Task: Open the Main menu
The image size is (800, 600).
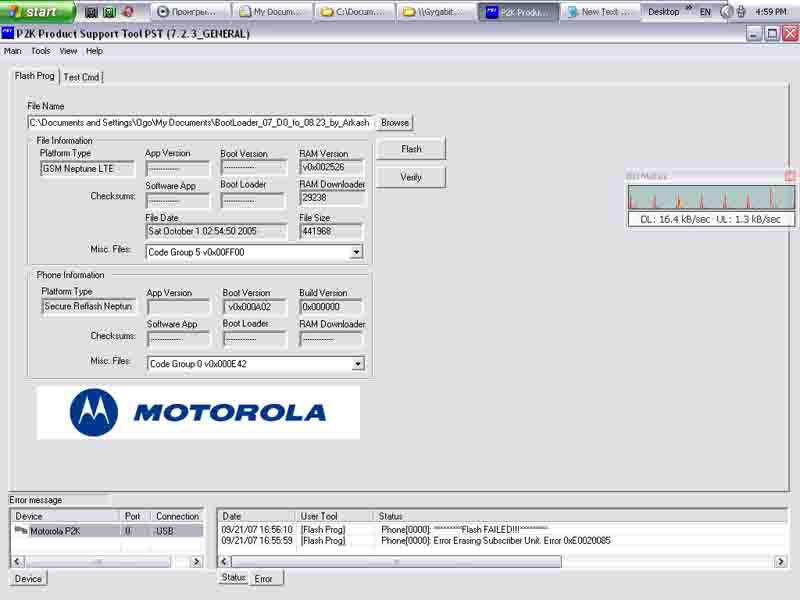Action: (13, 51)
